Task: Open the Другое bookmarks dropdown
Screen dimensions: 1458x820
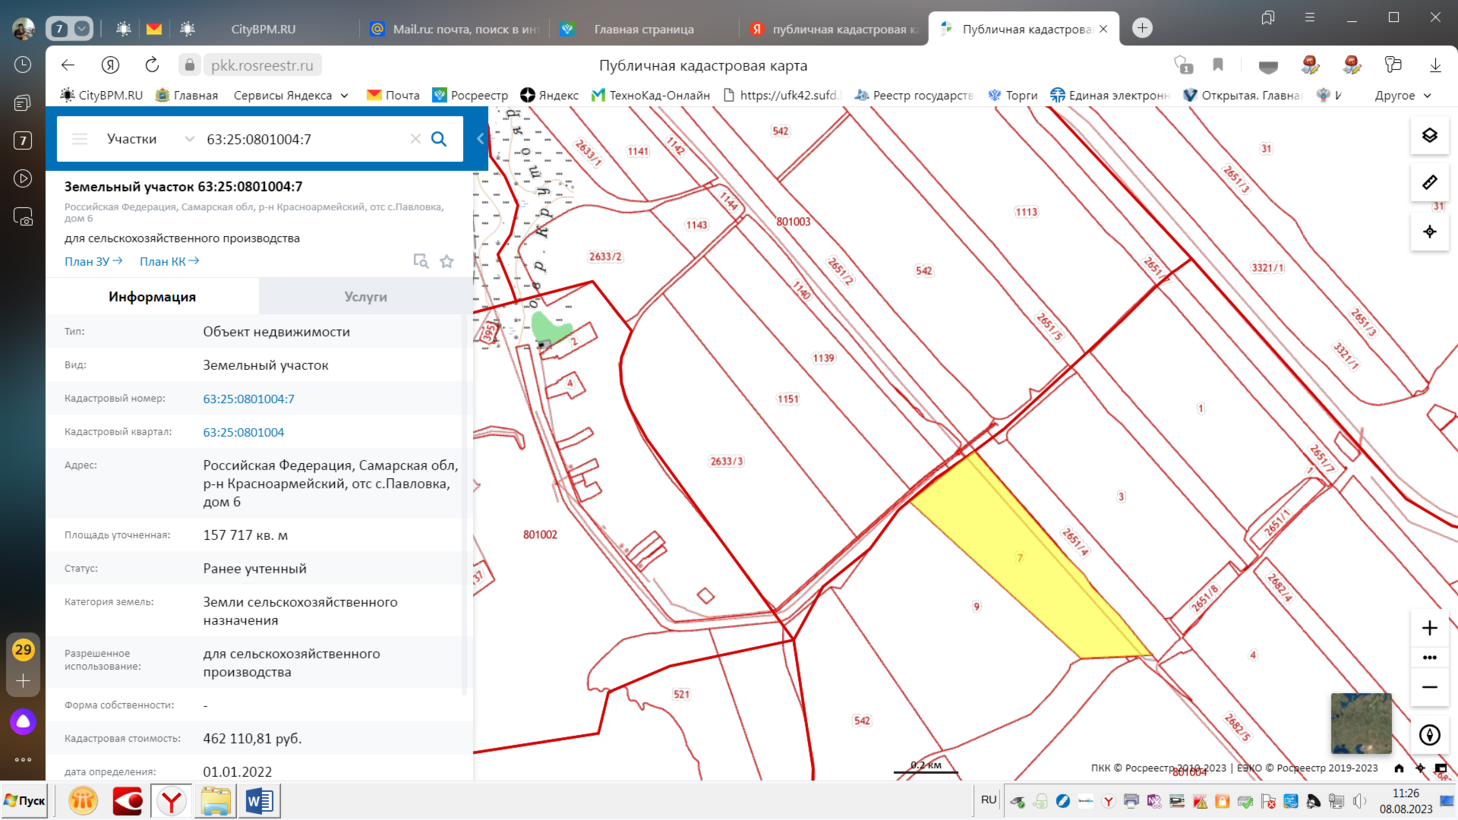Action: point(1402,95)
